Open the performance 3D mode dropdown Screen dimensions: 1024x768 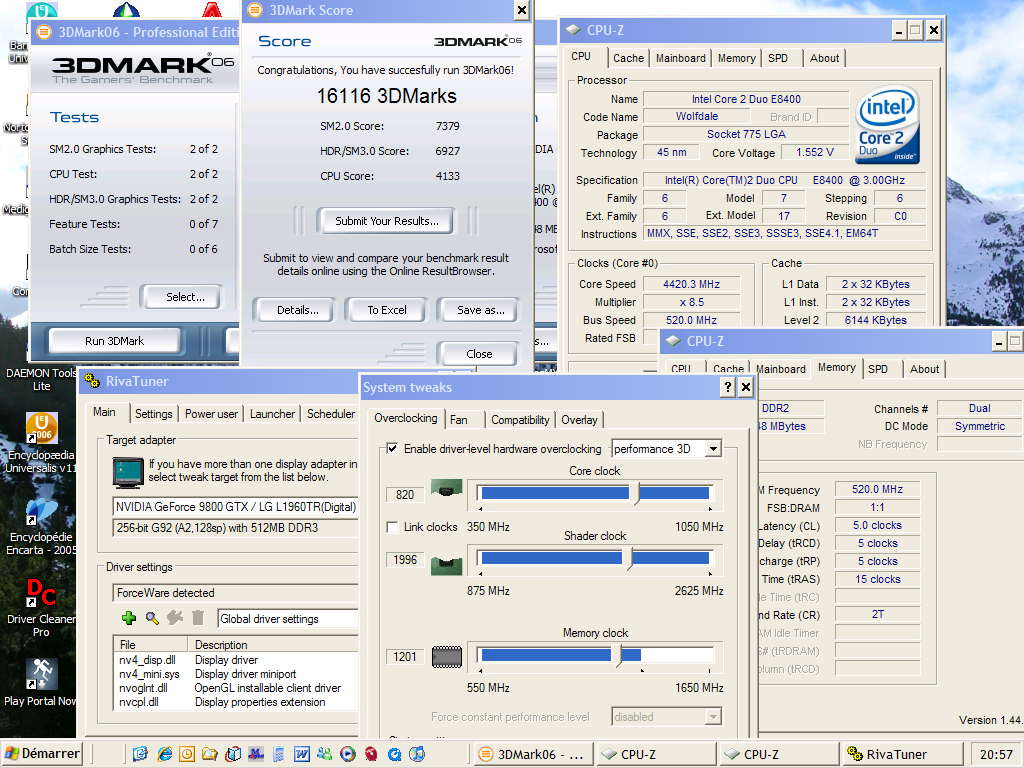coord(714,449)
